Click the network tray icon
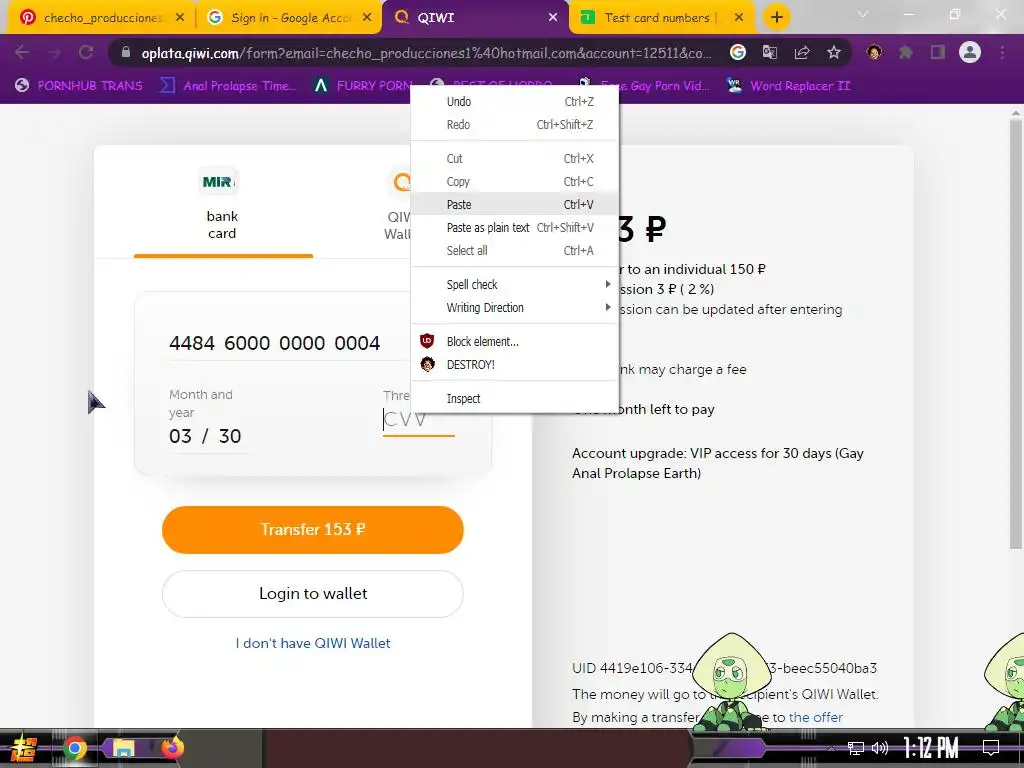1024x768 pixels. pos(856,748)
